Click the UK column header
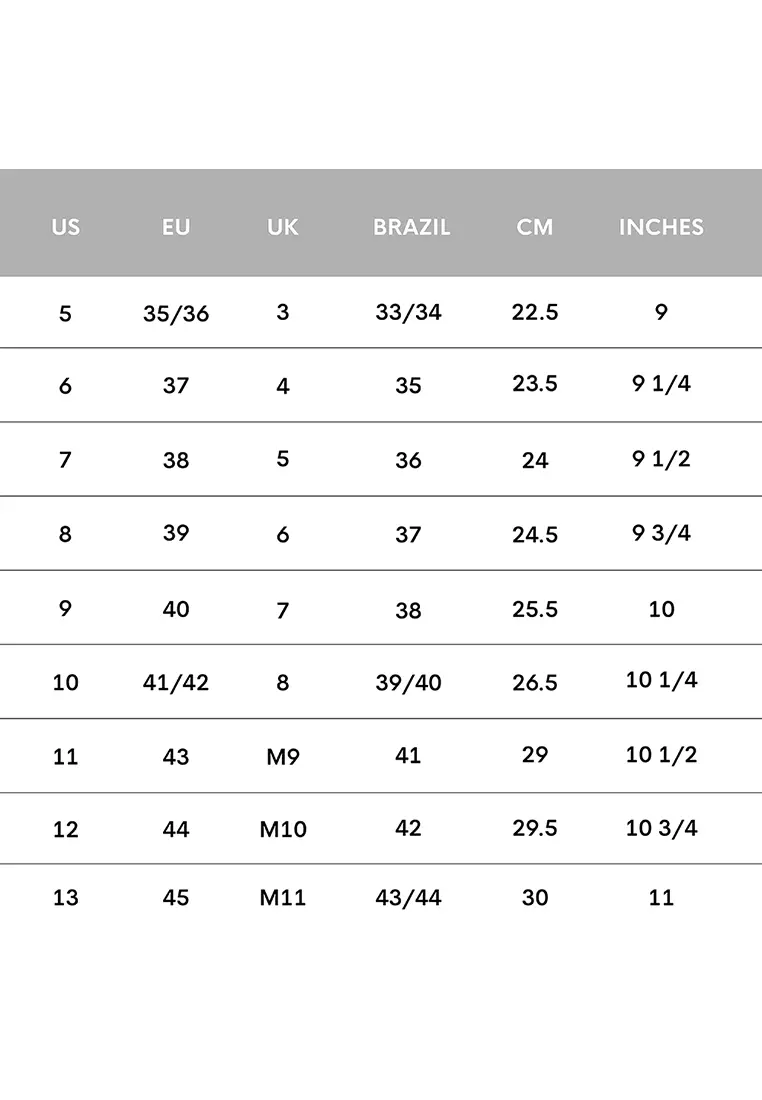 click(x=283, y=227)
